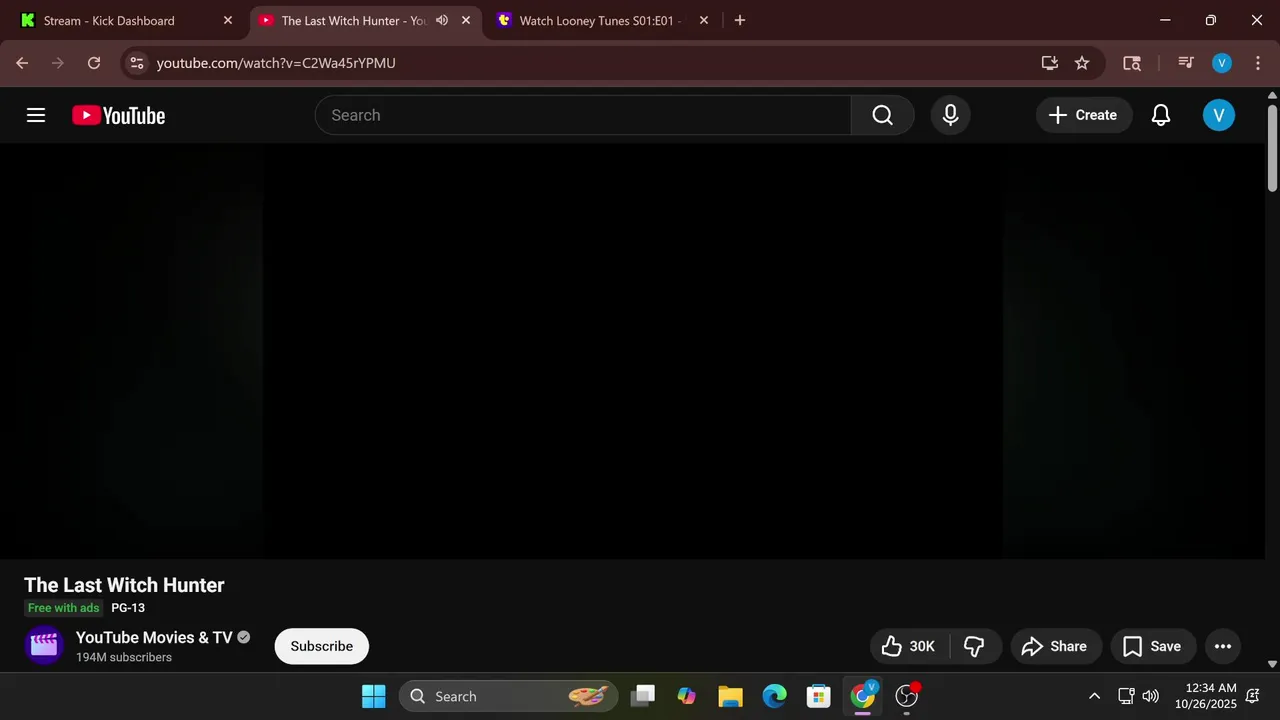This screenshot has width=1280, height=720.
Task: Go back in browser history
Action: [x=22, y=63]
